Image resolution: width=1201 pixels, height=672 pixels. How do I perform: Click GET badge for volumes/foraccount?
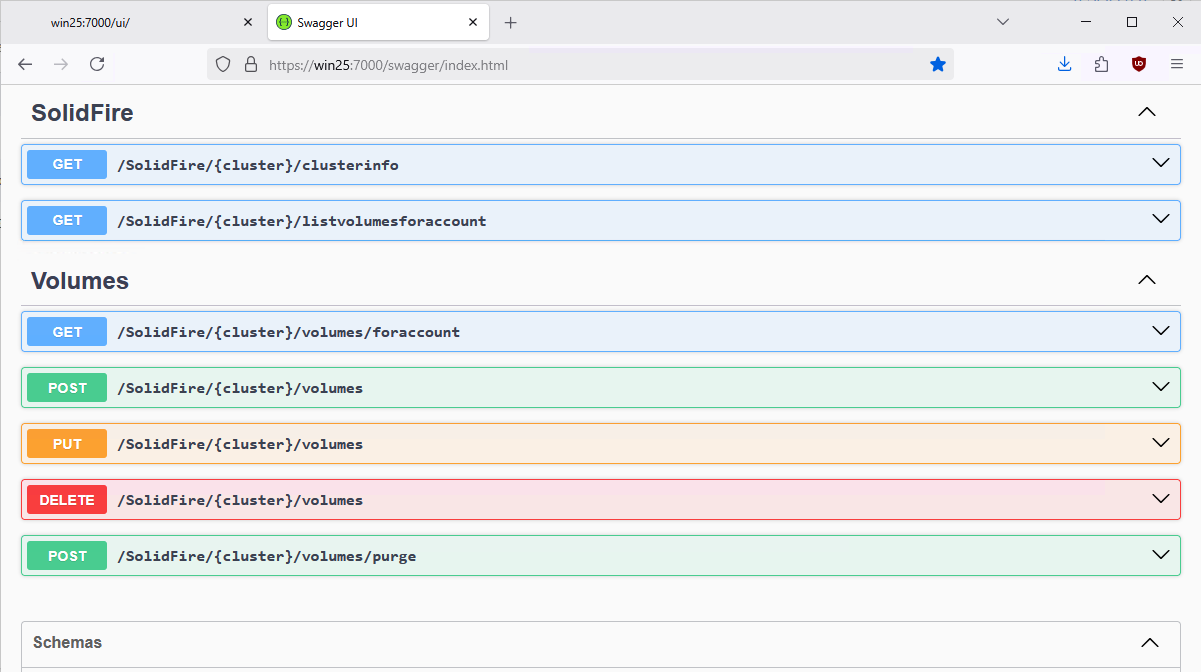pyautogui.click(x=67, y=332)
